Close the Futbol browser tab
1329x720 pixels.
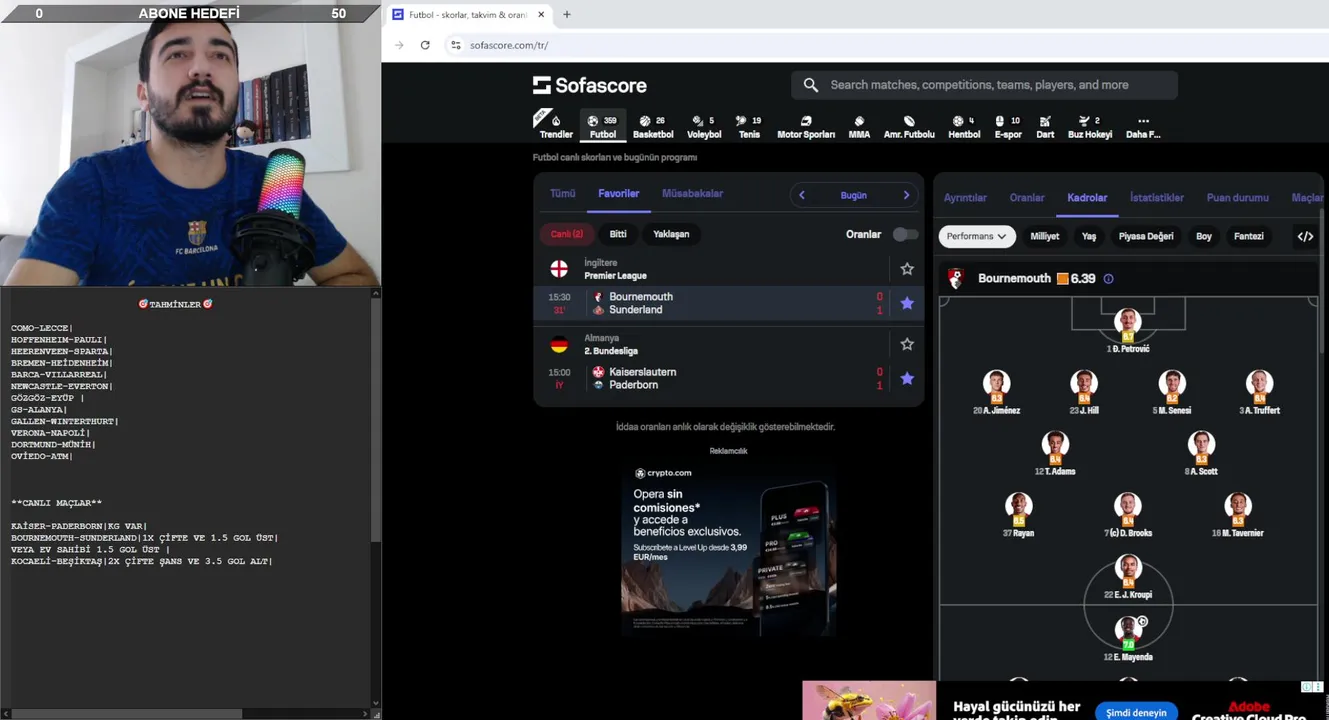pos(542,15)
